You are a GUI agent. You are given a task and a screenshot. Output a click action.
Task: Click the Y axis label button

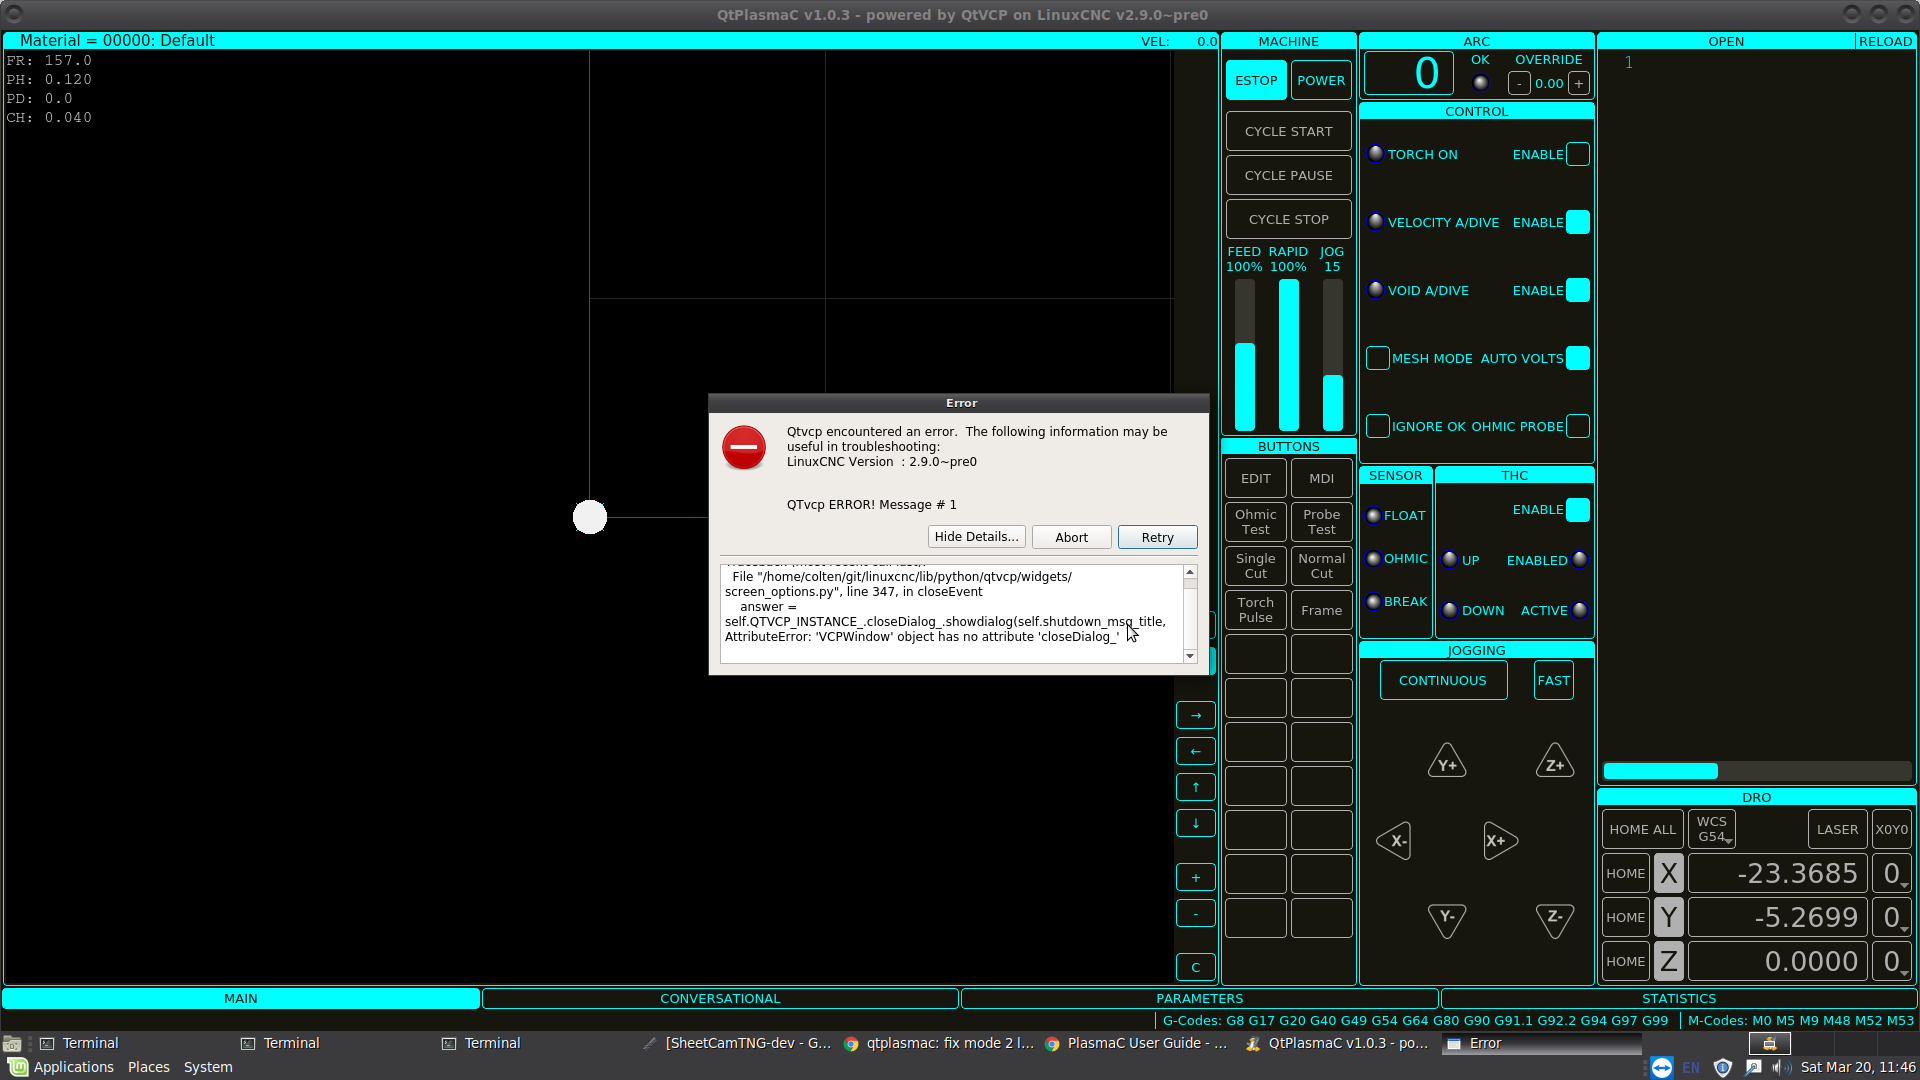(1668, 917)
